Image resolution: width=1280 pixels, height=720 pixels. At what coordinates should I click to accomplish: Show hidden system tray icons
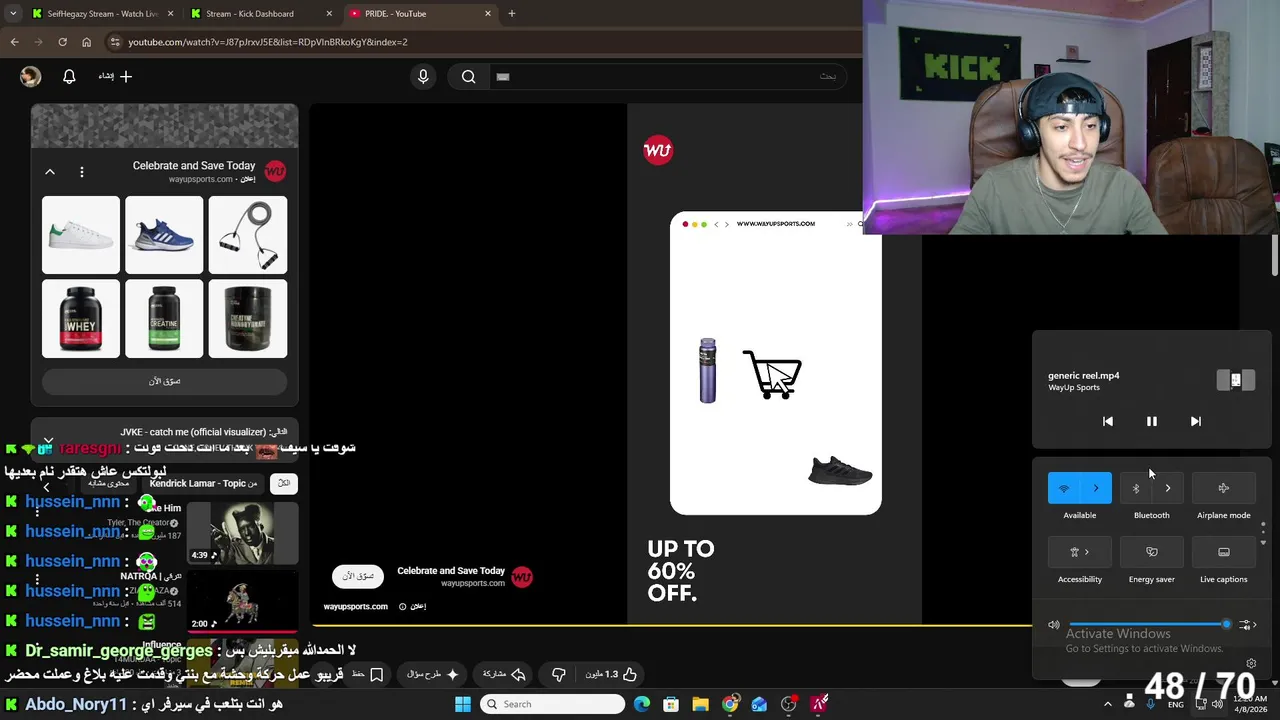click(1107, 704)
